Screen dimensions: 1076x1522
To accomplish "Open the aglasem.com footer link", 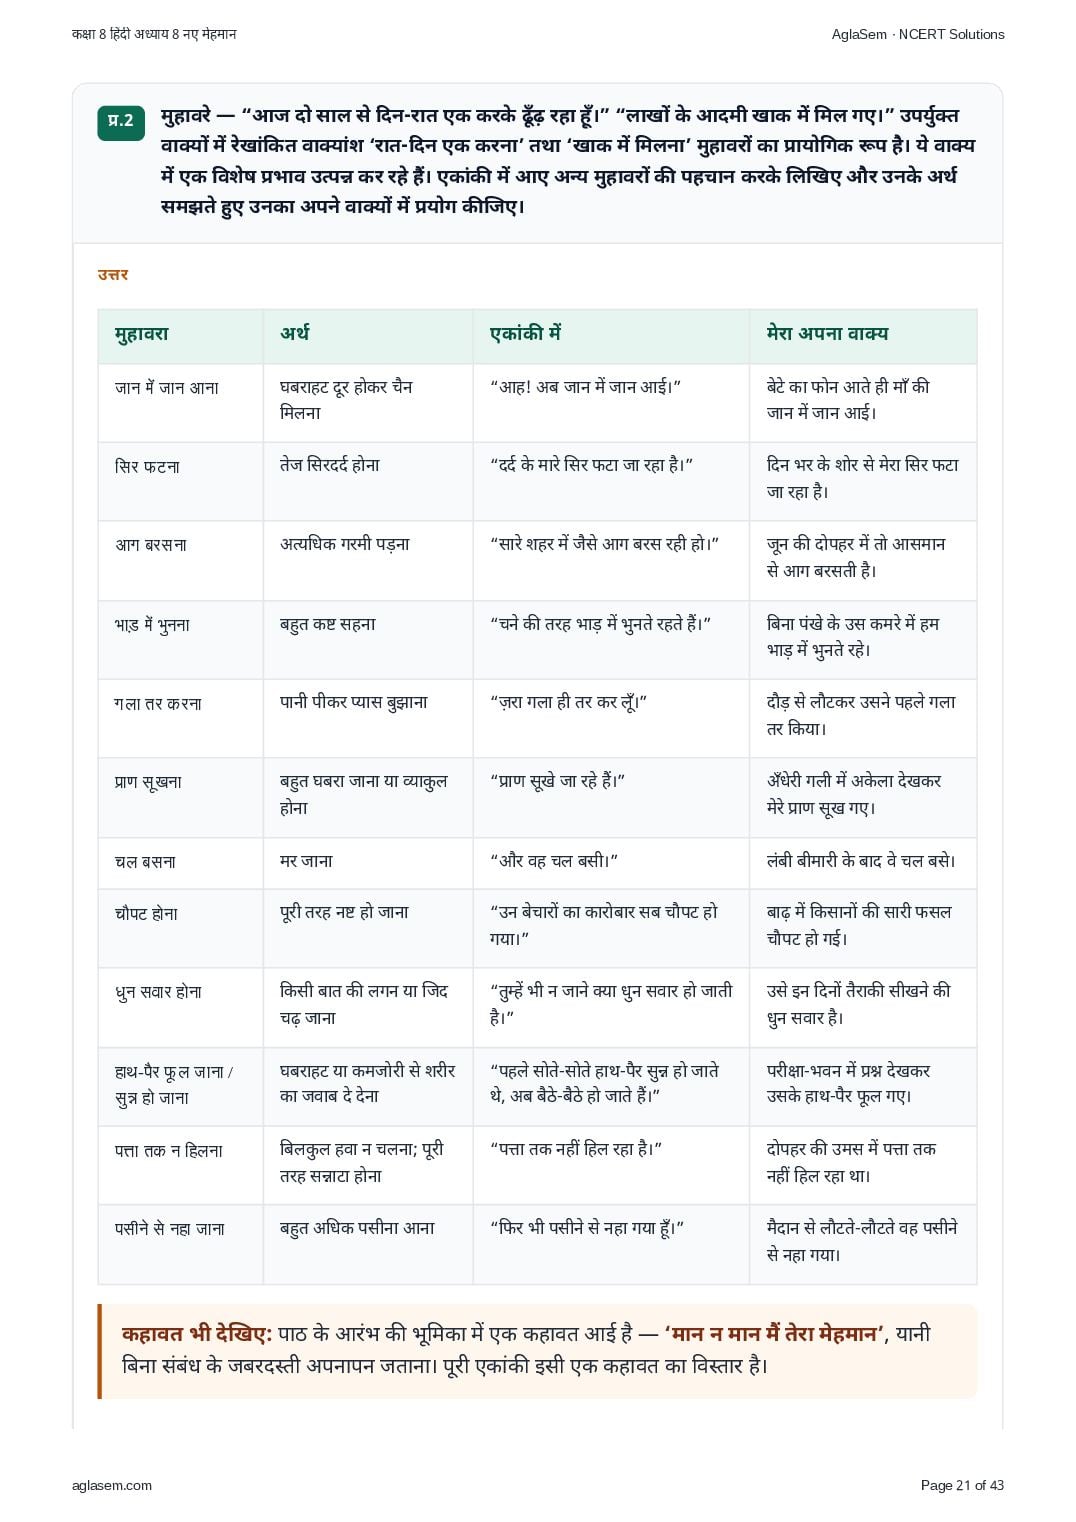I will click(112, 1485).
